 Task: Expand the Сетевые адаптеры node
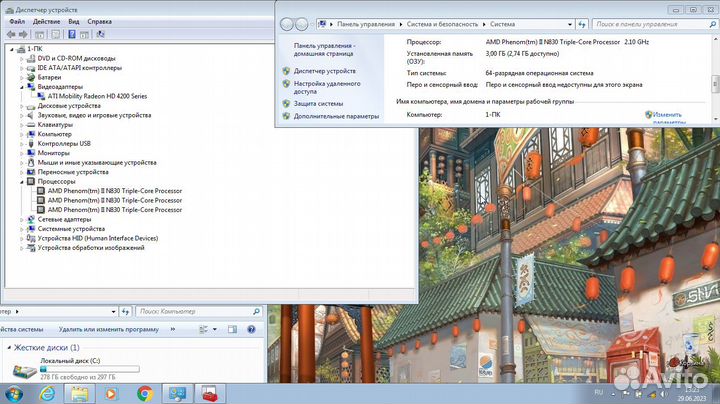tap(21, 219)
